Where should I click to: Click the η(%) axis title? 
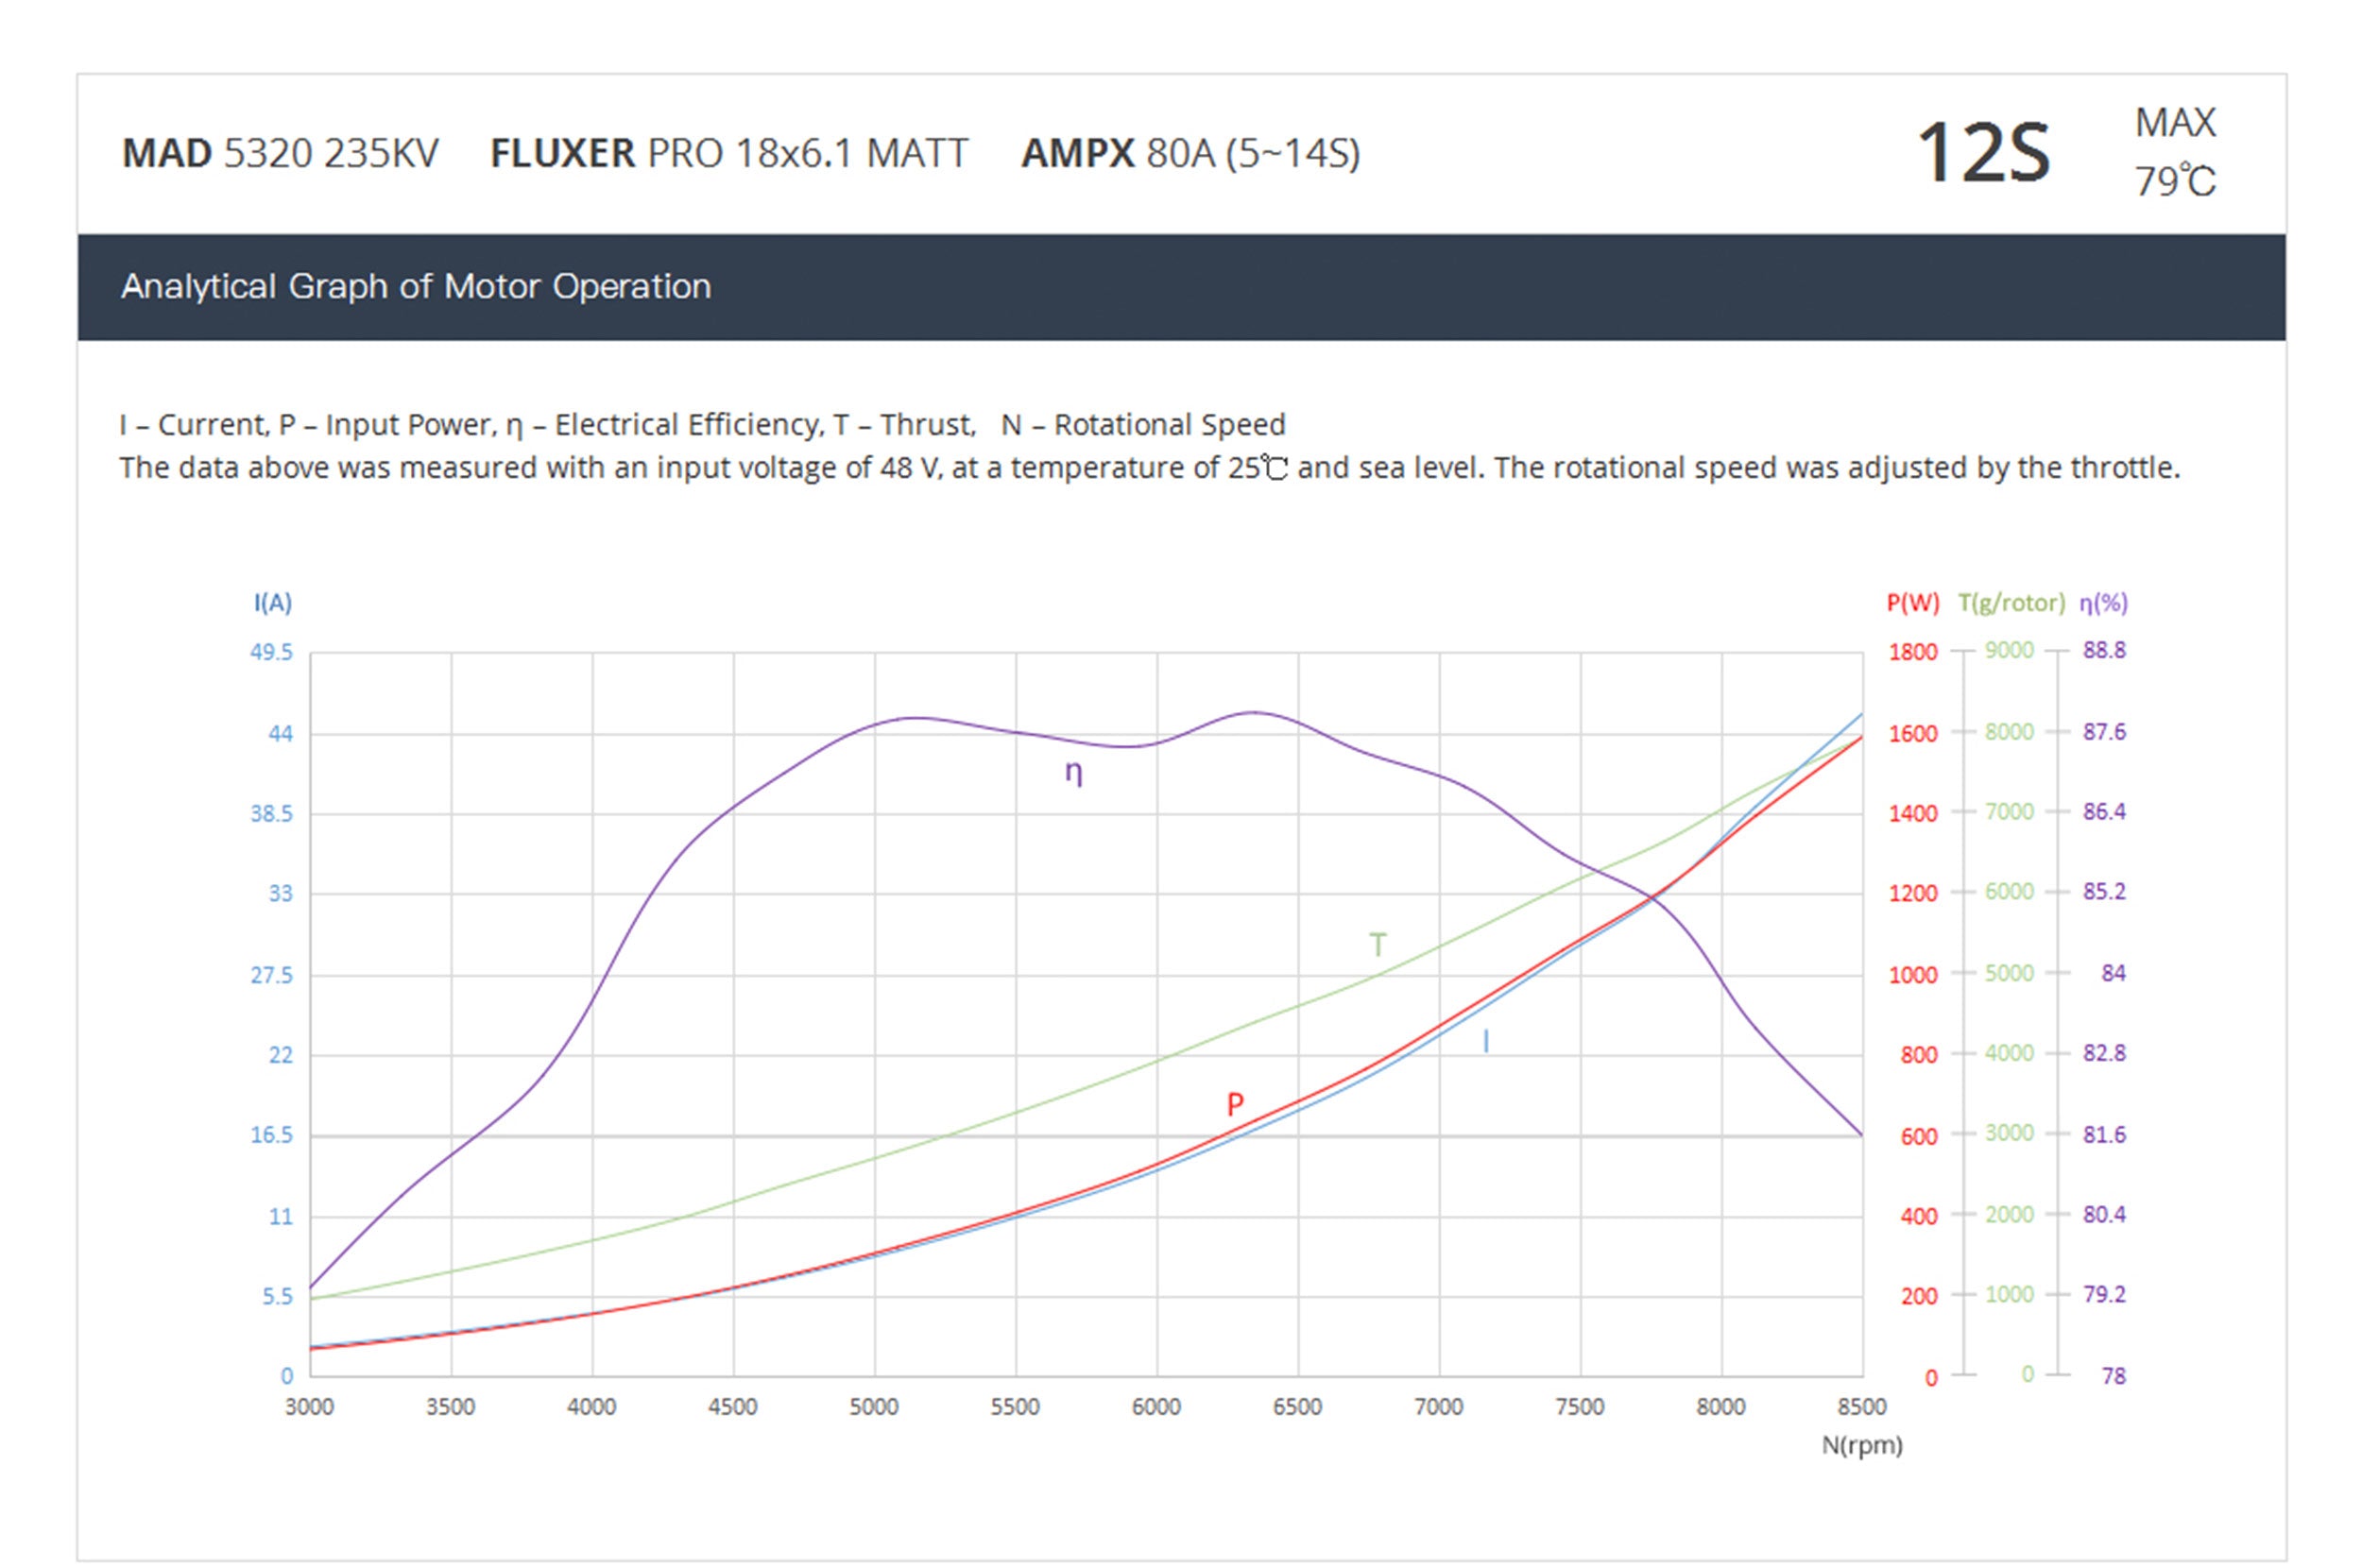tap(2103, 603)
